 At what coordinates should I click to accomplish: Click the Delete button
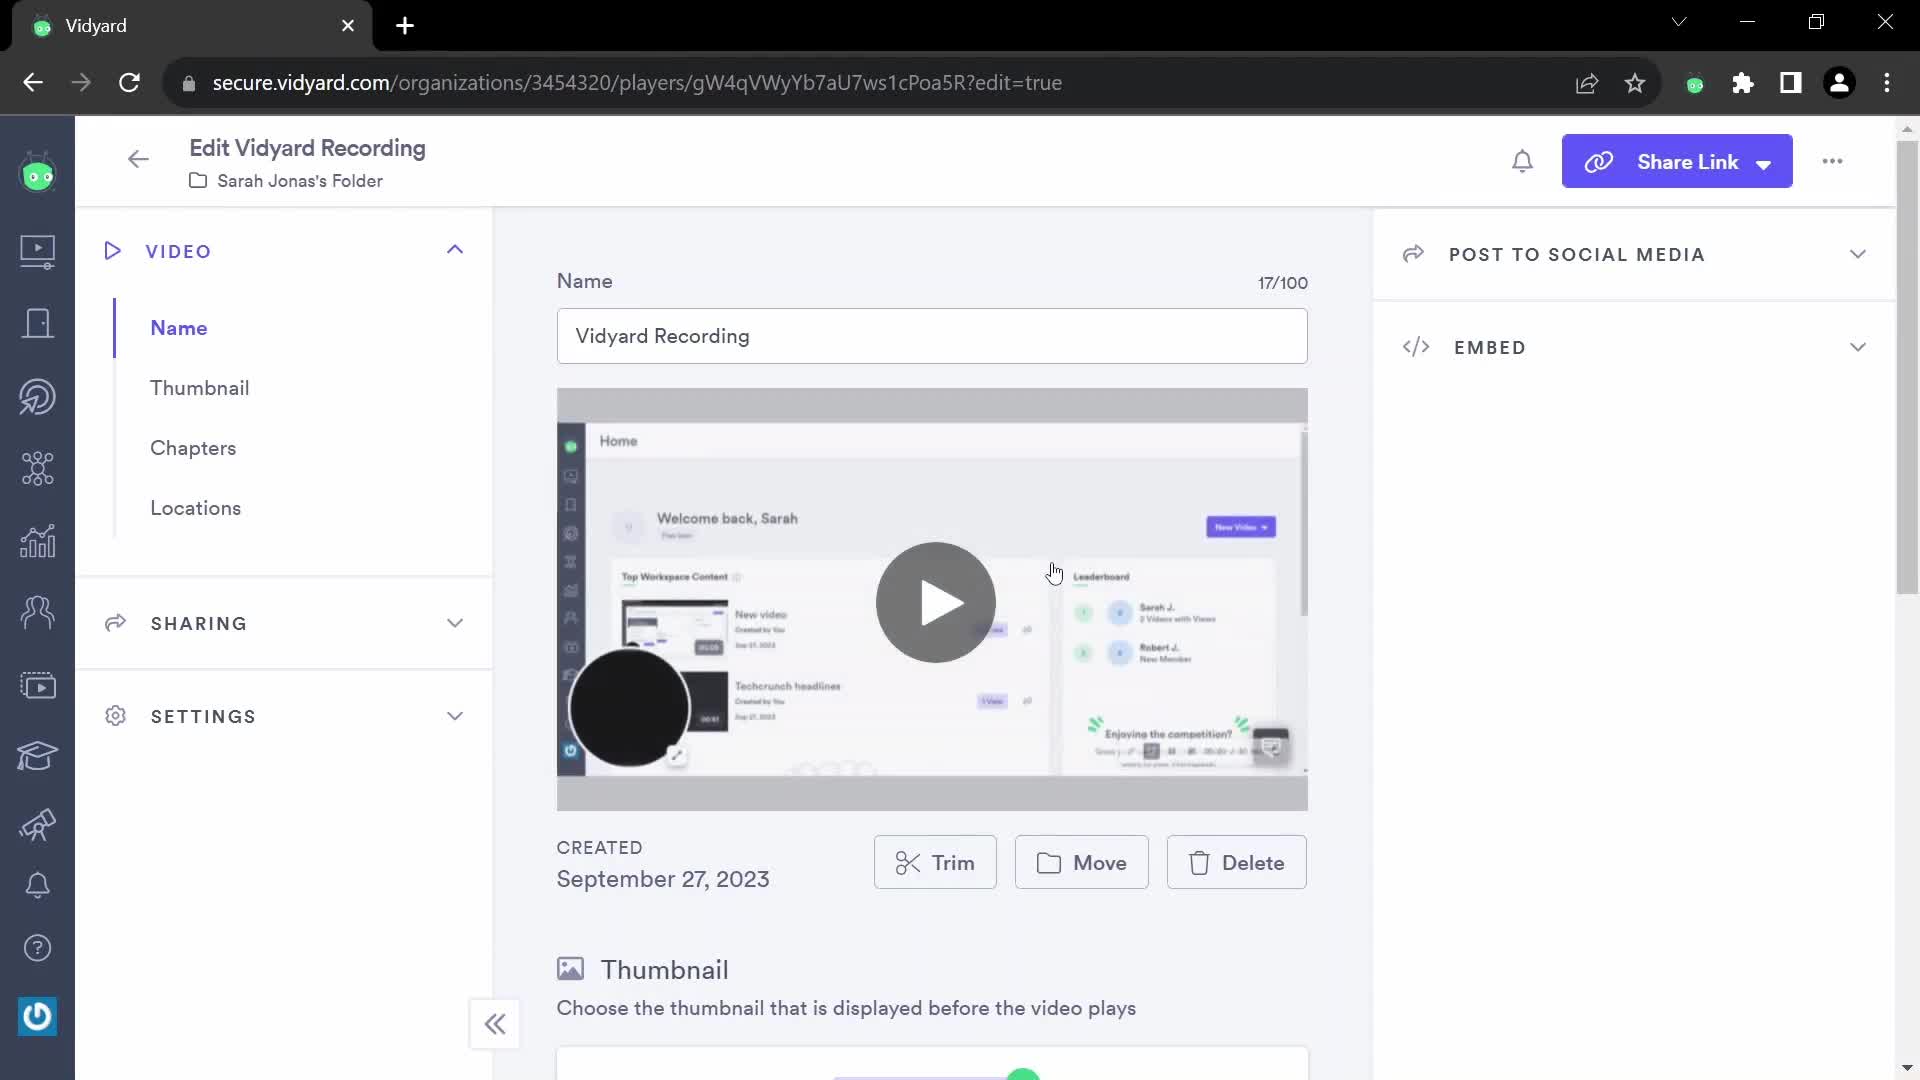tap(1237, 862)
